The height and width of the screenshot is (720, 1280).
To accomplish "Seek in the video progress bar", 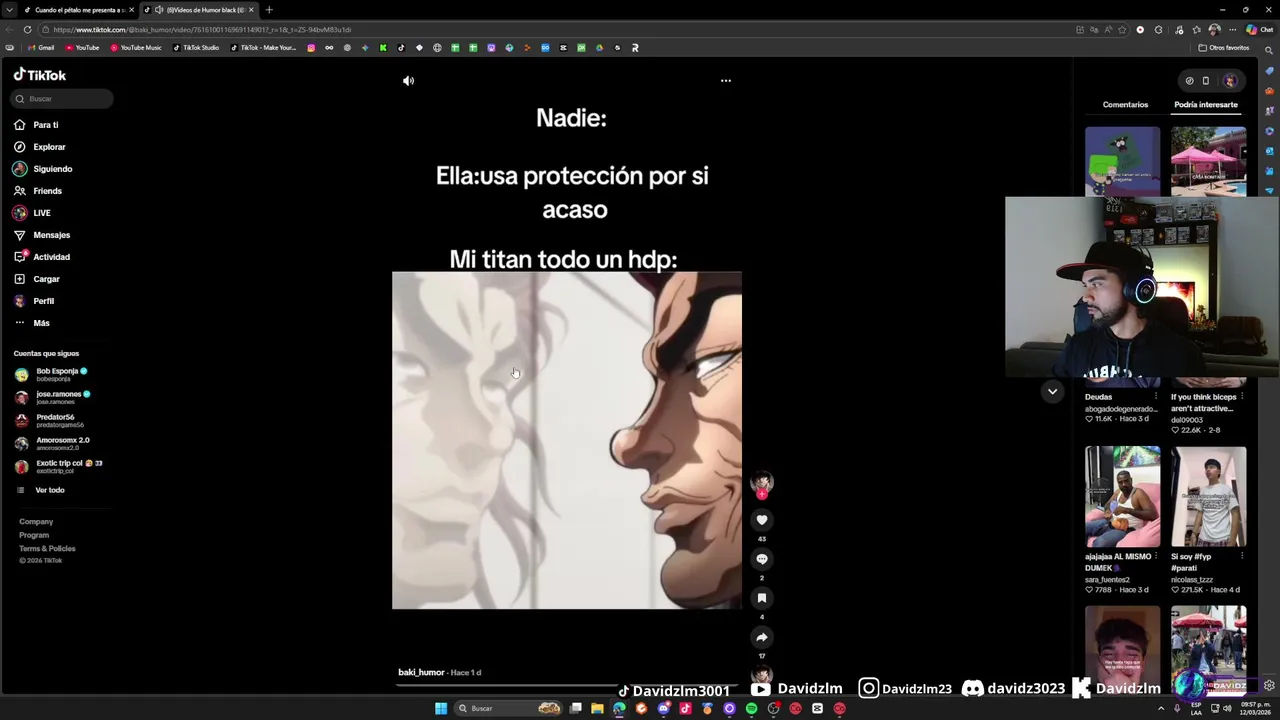I will [x=567, y=686].
